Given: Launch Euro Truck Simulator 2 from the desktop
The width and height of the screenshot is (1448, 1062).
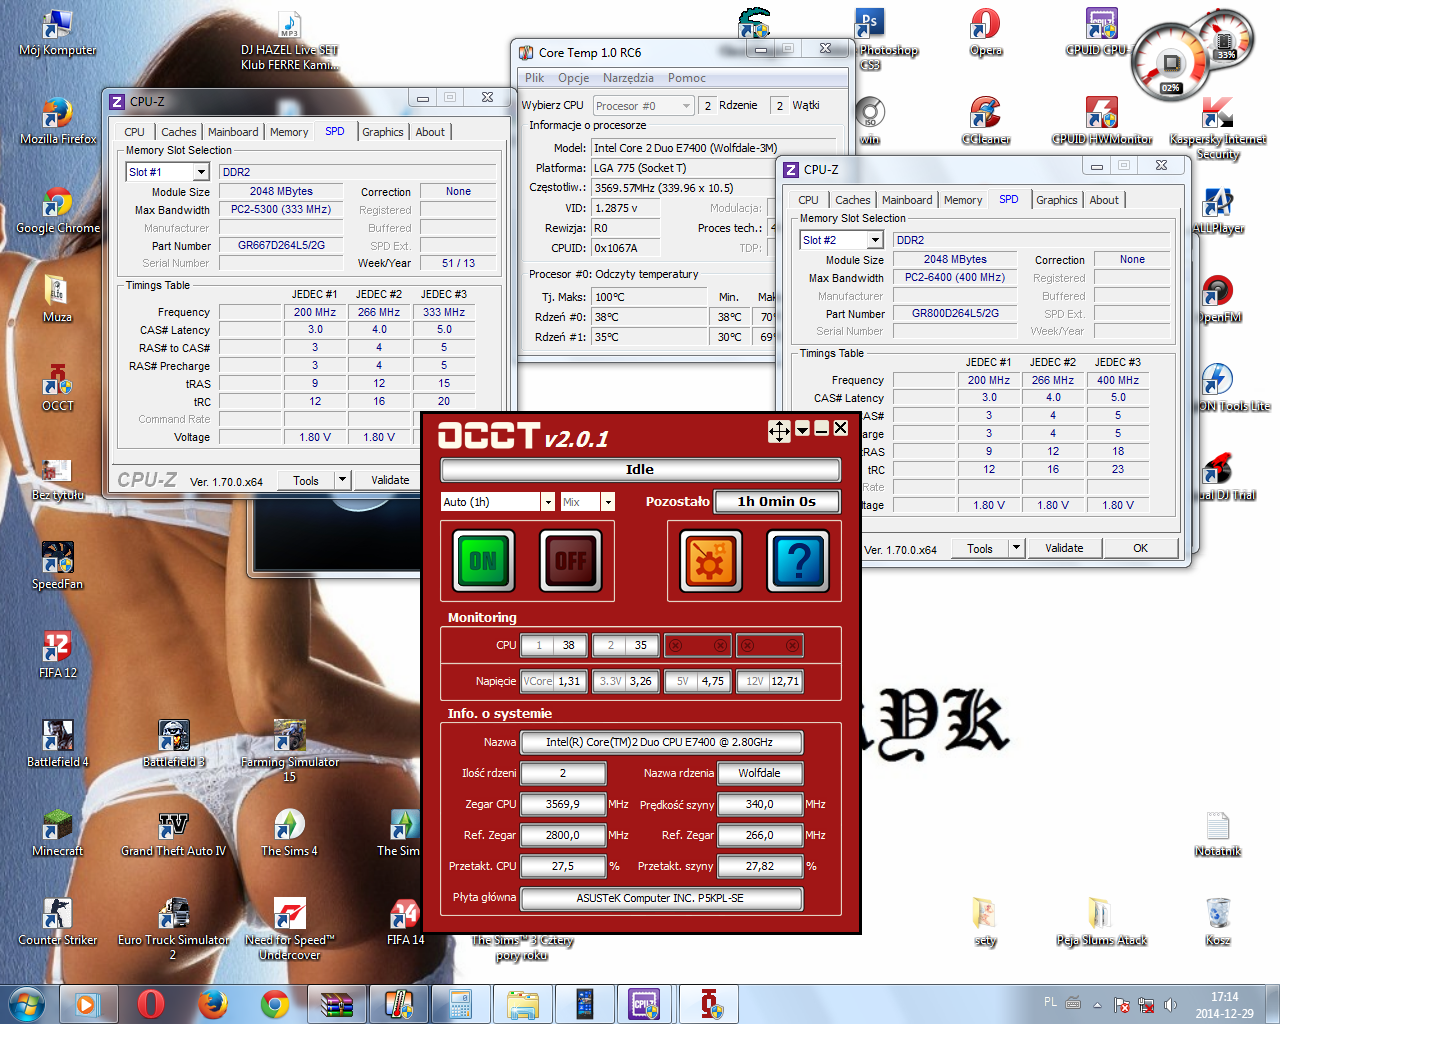Looking at the screenshot, I should 174,929.
